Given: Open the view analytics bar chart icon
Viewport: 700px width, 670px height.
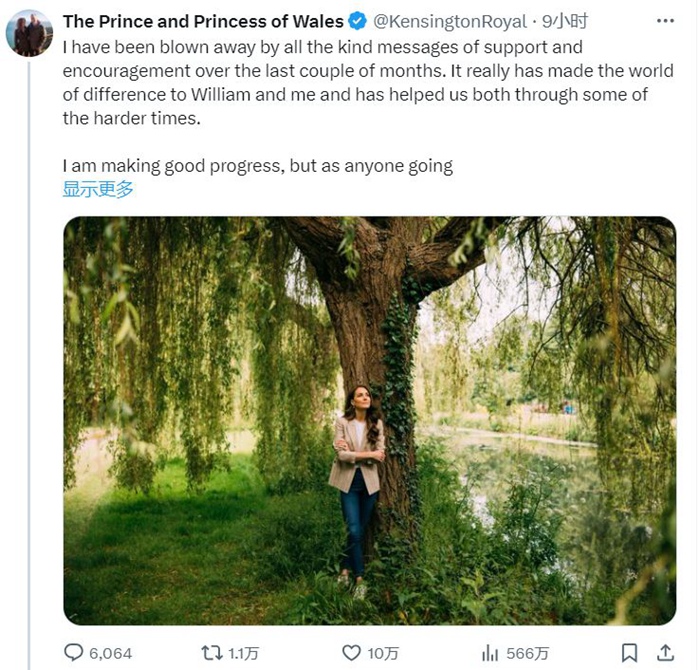Looking at the screenshot, I should point(490,653).
